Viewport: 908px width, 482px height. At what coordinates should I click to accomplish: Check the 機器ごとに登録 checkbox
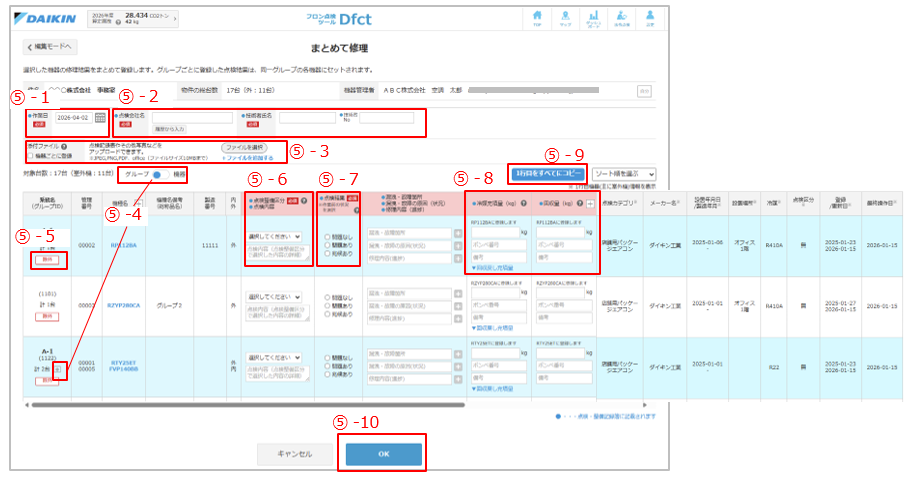(31, 156)
